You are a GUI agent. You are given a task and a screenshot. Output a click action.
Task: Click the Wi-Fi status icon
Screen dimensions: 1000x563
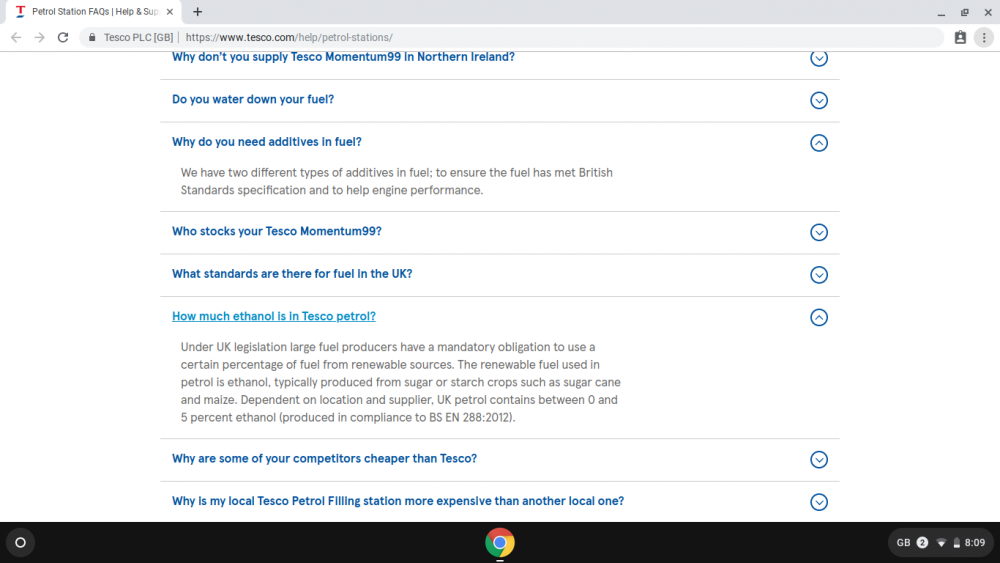tap(941, 543)
